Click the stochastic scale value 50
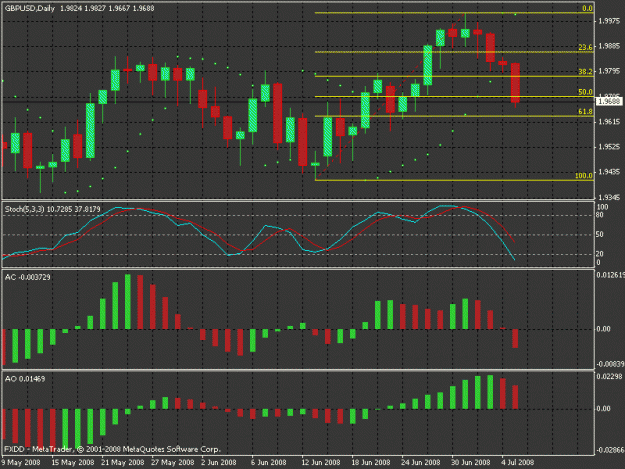Viewport: 625px width, 469px height. 599,234
